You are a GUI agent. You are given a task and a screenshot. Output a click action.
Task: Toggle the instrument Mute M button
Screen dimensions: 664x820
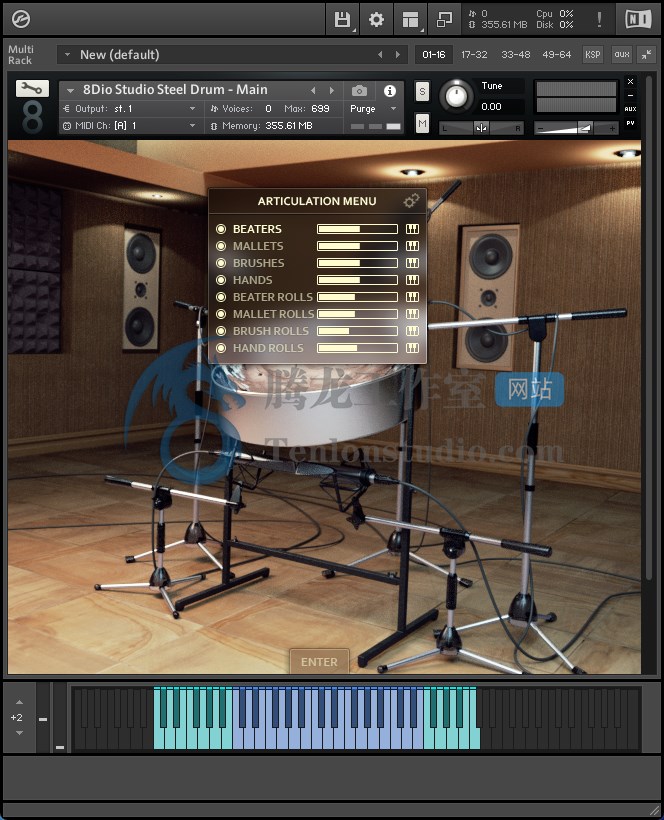point(422,124)
